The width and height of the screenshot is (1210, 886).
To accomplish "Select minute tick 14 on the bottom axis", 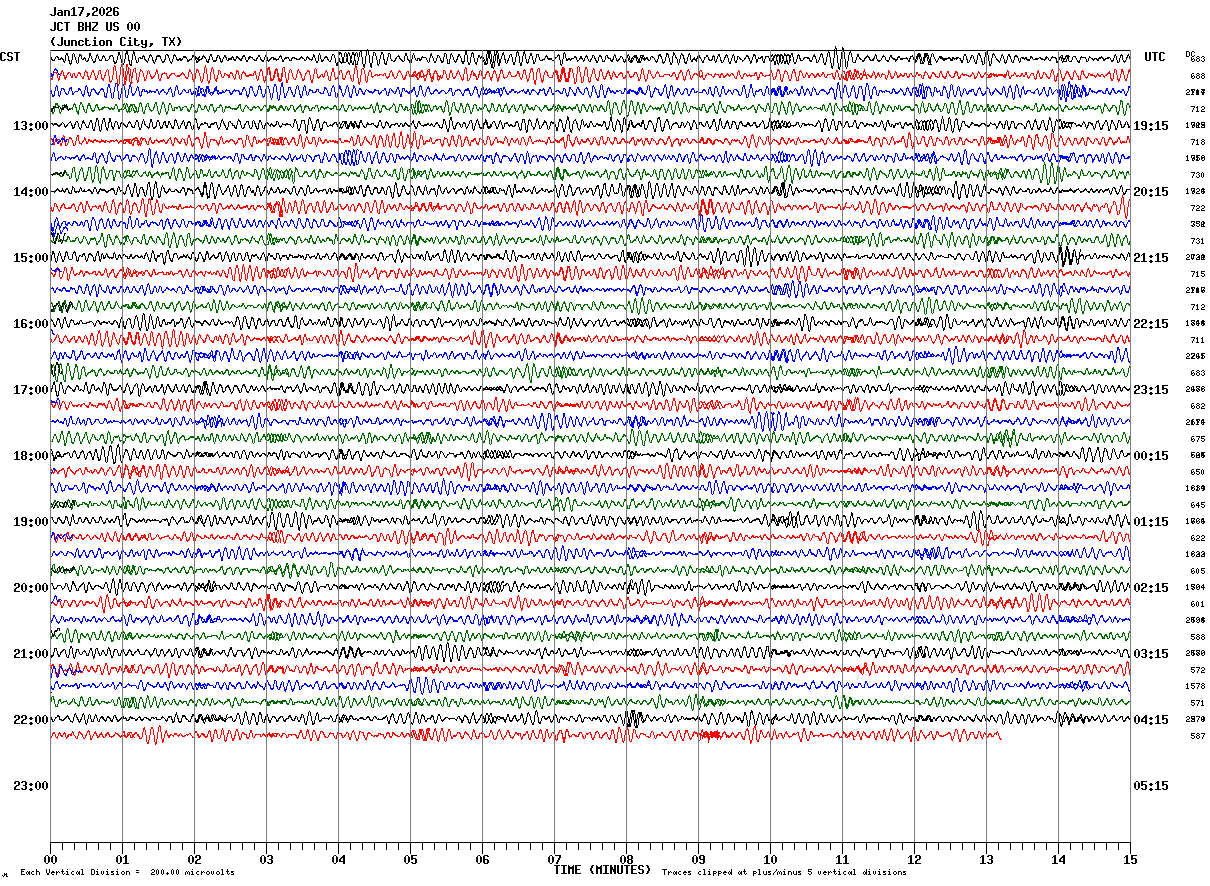I will point(1058,859).
